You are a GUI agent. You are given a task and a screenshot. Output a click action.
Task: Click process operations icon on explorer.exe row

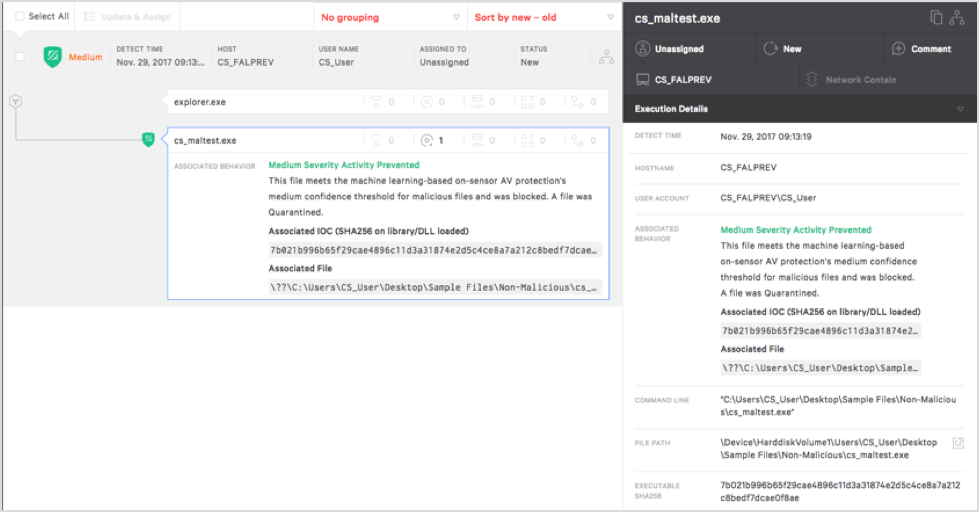578,102
